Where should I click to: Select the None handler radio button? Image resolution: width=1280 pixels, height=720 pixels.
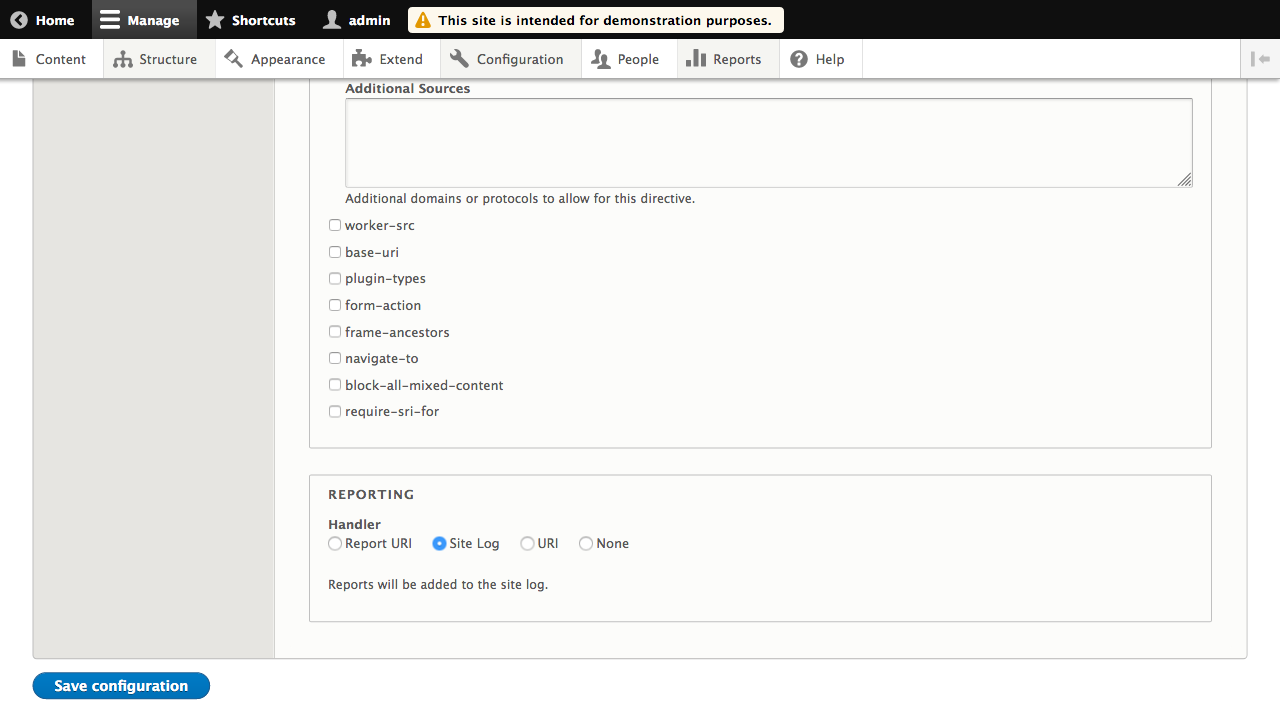pyautogui.click(x=586, y=543)
